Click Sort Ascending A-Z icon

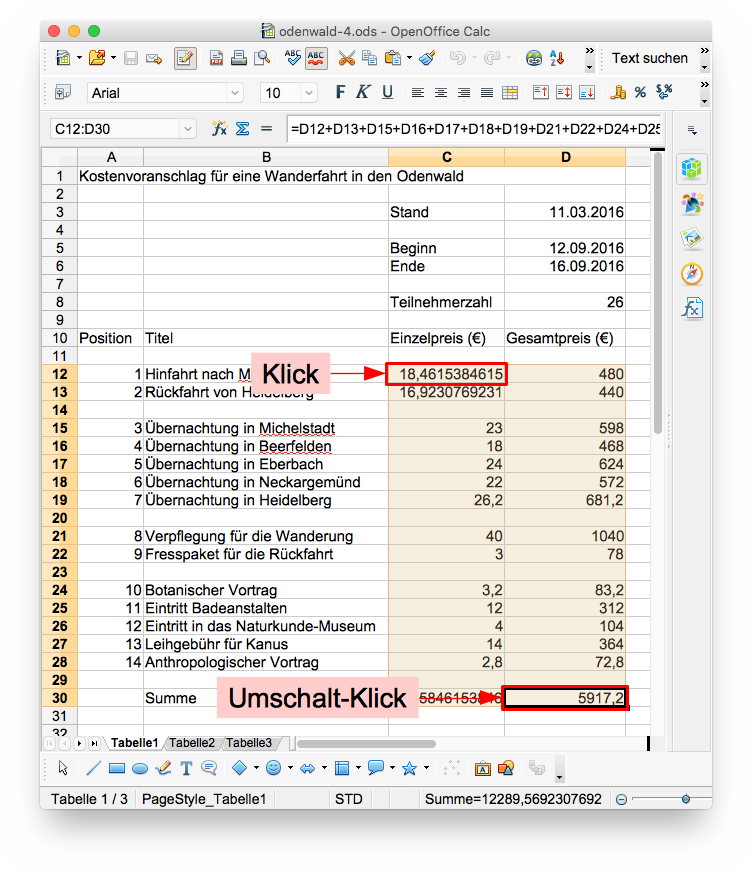pos(557,58)
